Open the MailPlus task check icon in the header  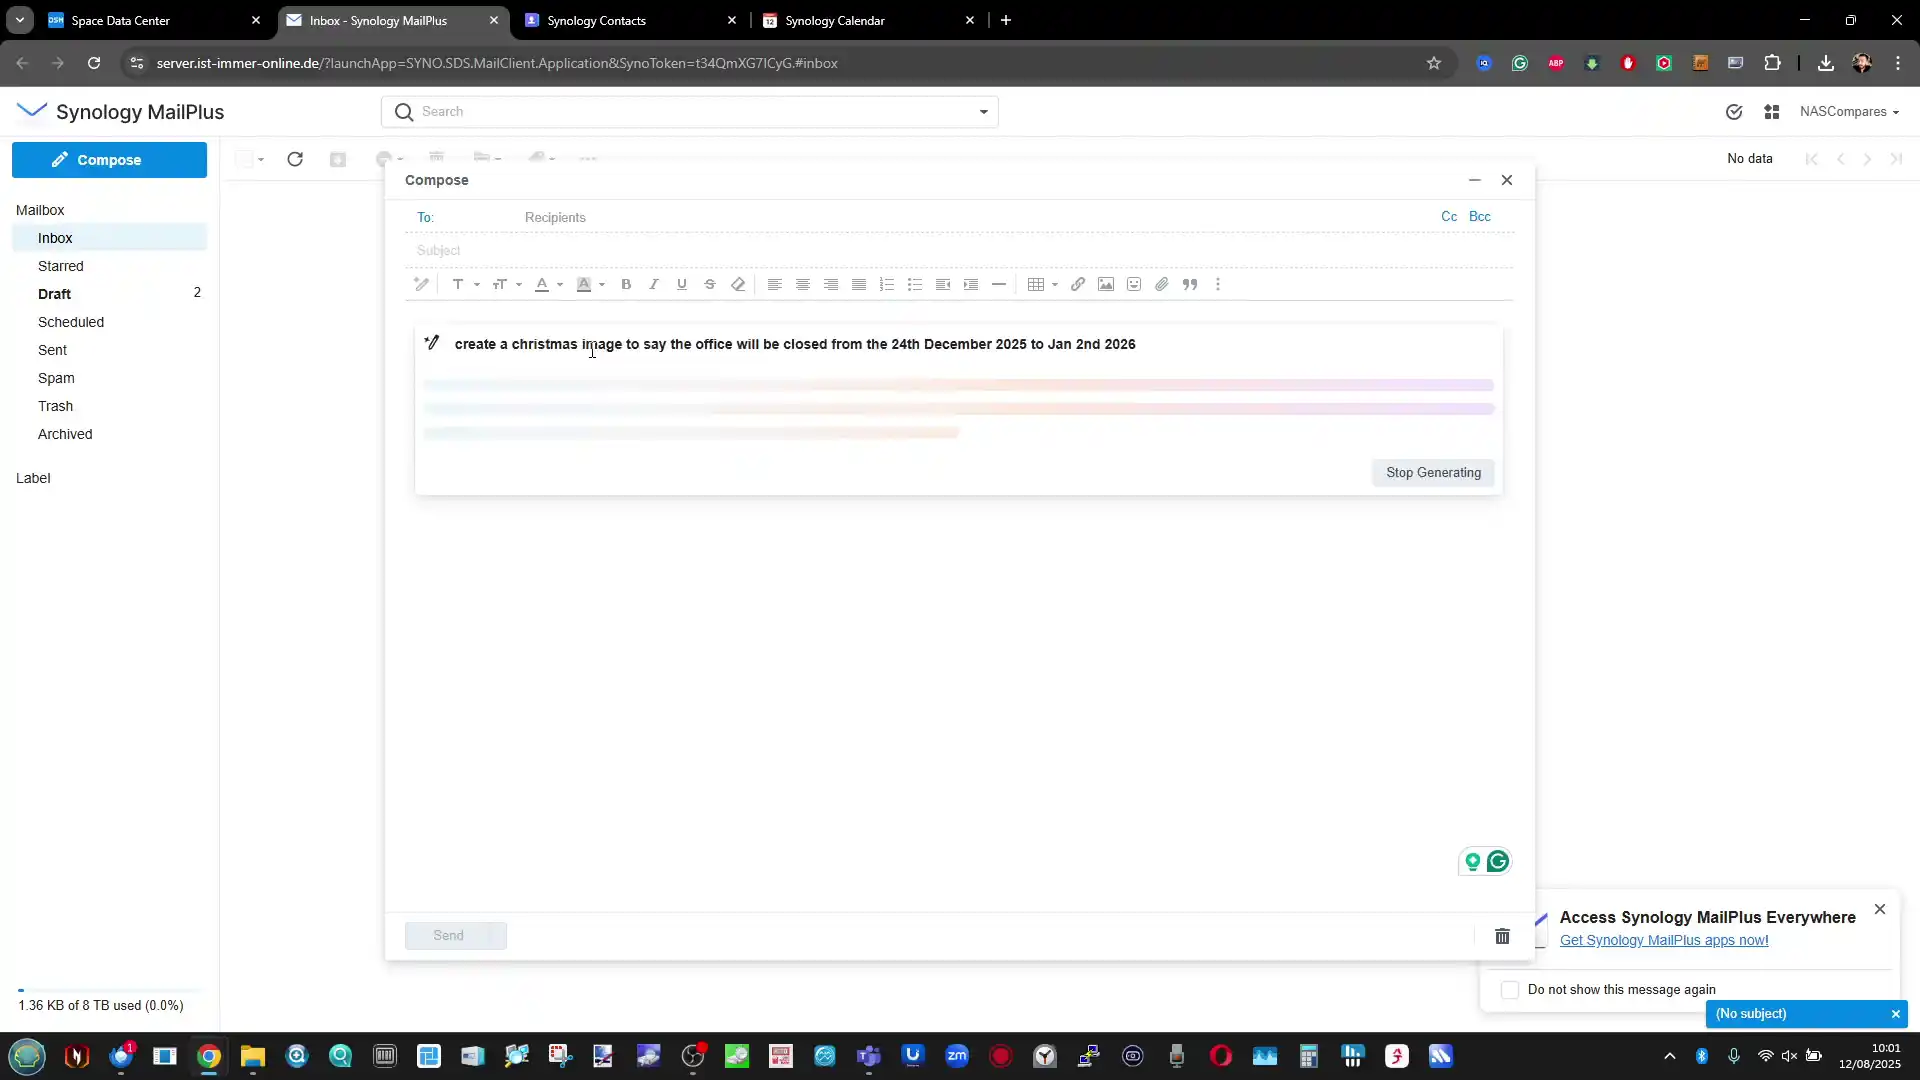1734,112
